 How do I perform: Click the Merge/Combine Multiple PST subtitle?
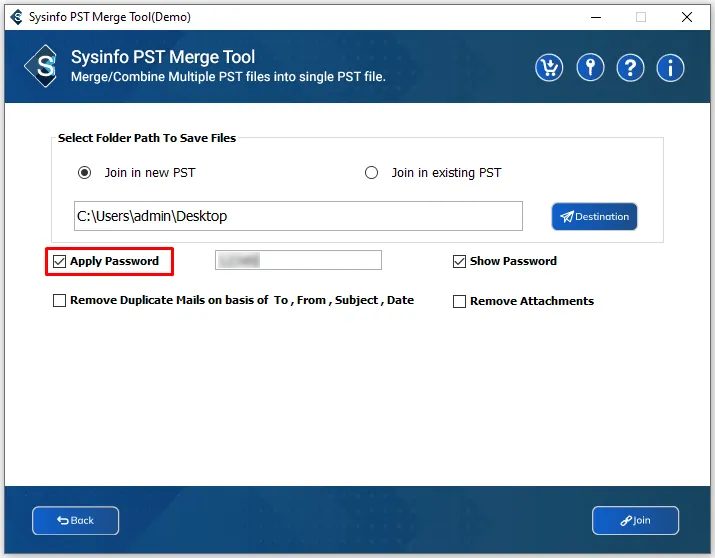pos(228,77)
